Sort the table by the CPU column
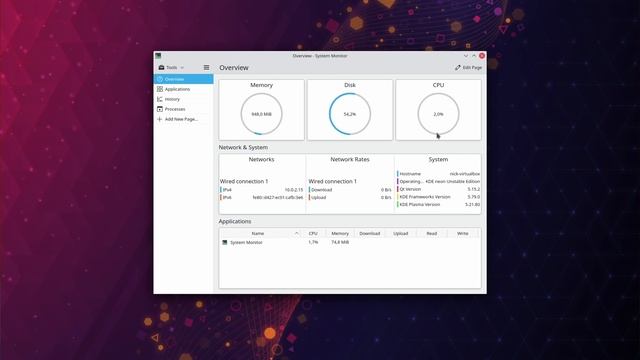640x360 pixels. (x=313, y=233)
